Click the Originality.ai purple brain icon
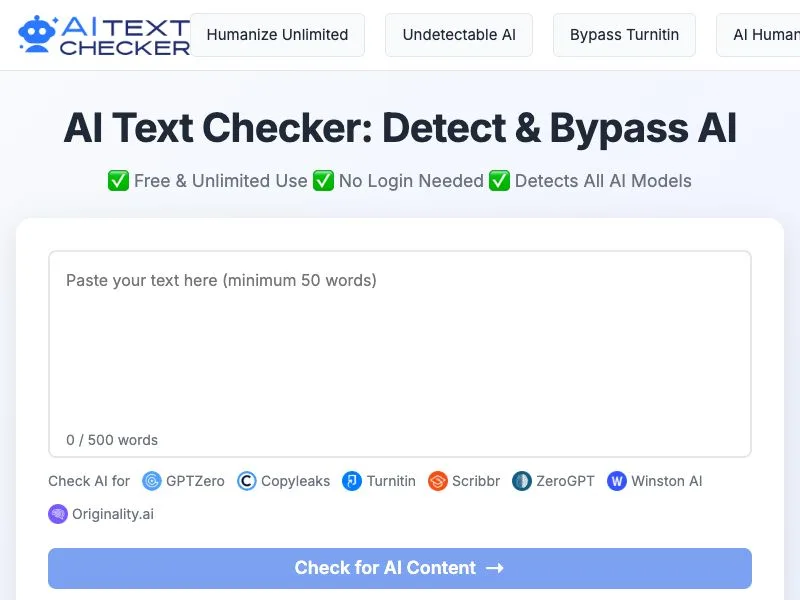Viewport: 800px width, 600px height. click(58, 514)
